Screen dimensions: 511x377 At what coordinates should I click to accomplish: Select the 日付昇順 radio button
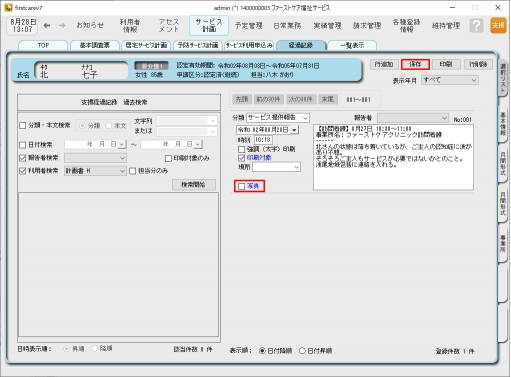click(302, 351)
